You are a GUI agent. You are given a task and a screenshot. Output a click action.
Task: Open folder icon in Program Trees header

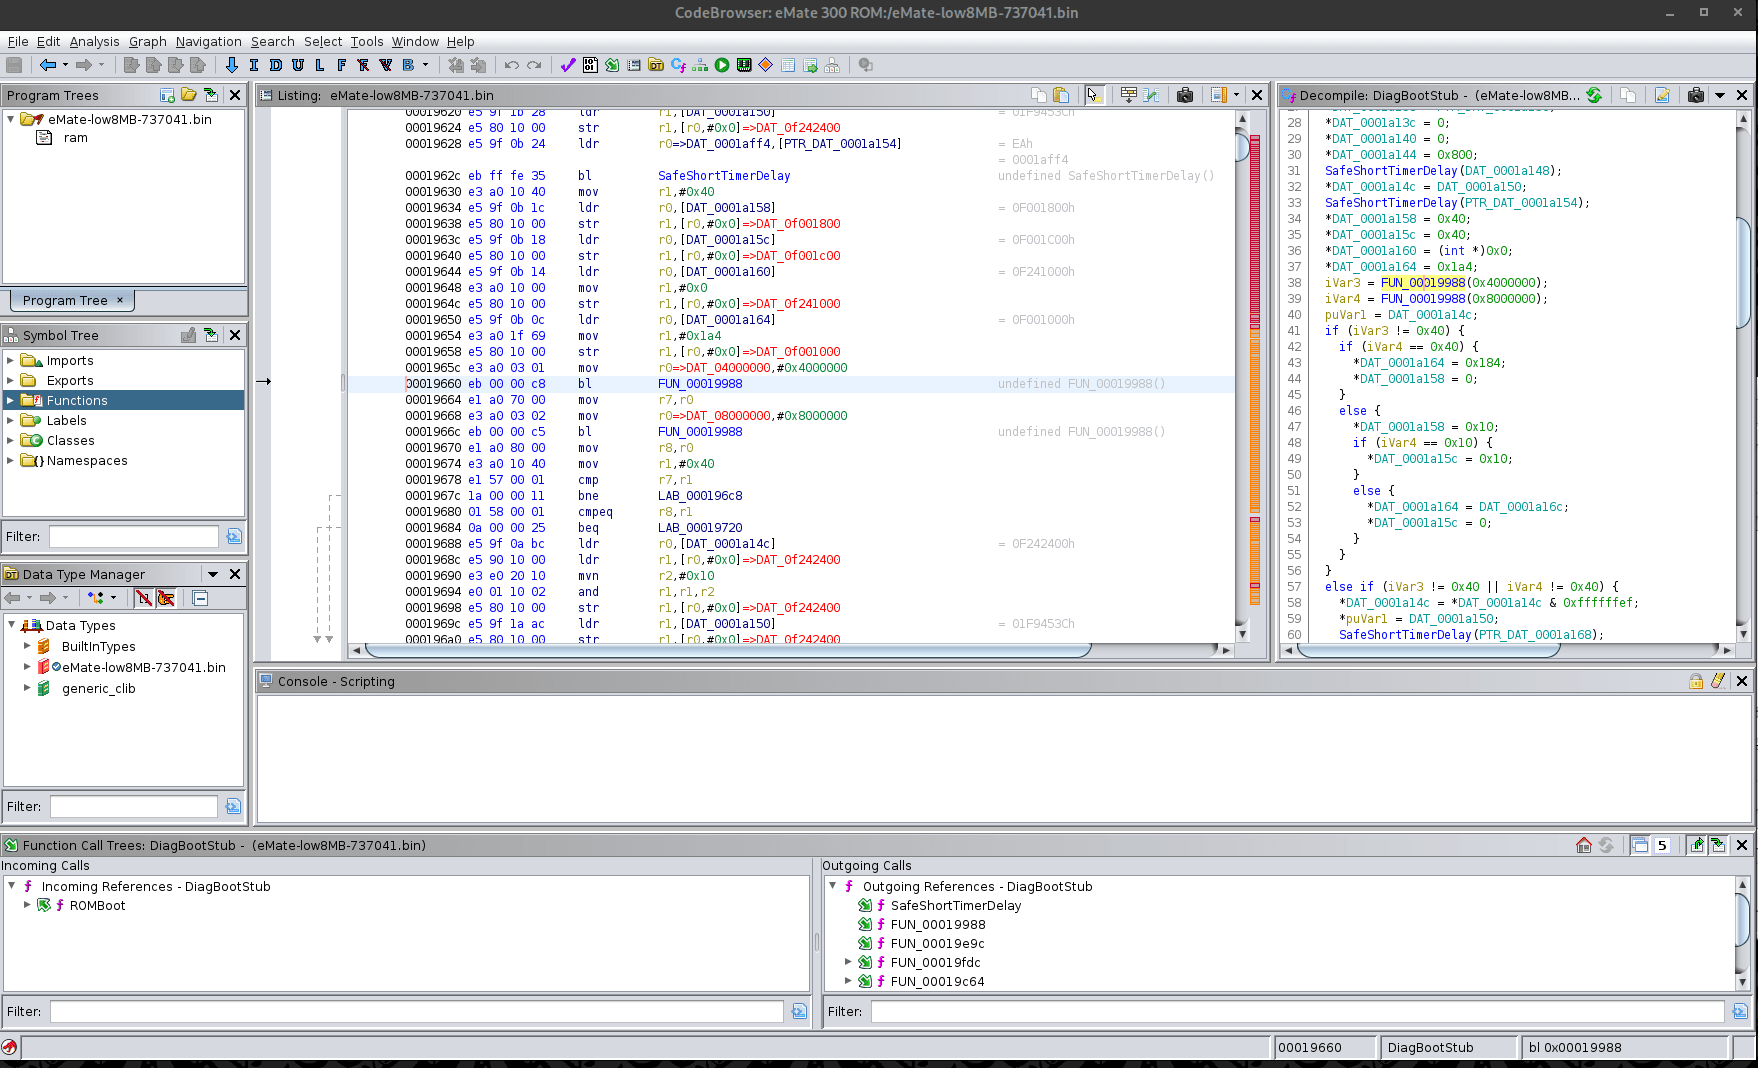click(x=189, y=95)
